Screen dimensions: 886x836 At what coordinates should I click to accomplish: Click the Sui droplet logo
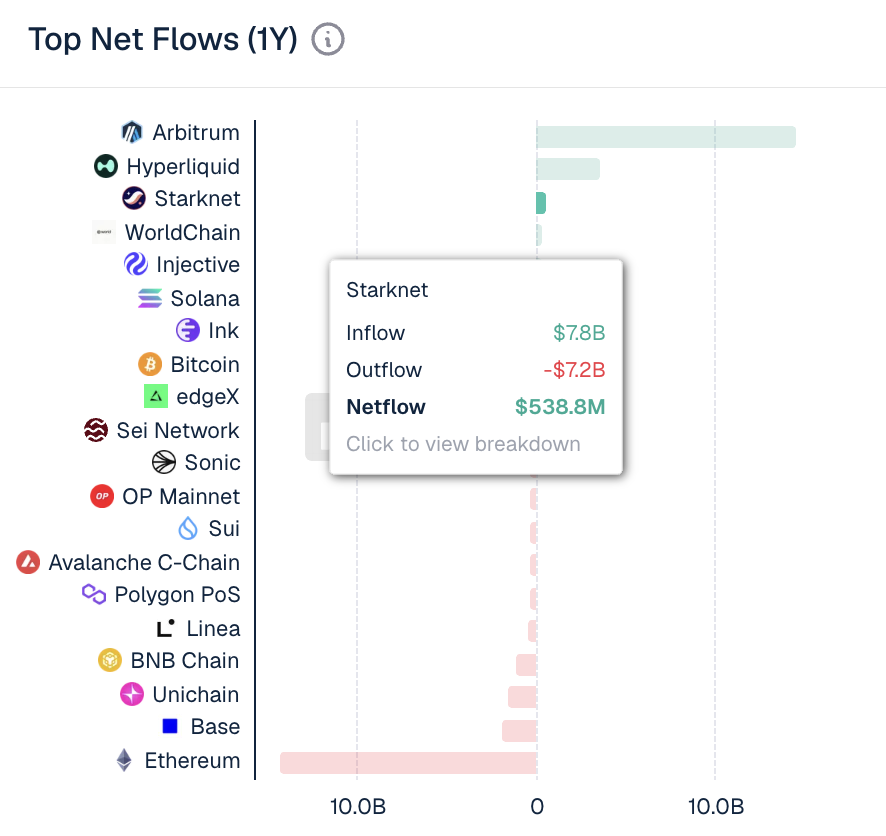click(x=188, y=529)
